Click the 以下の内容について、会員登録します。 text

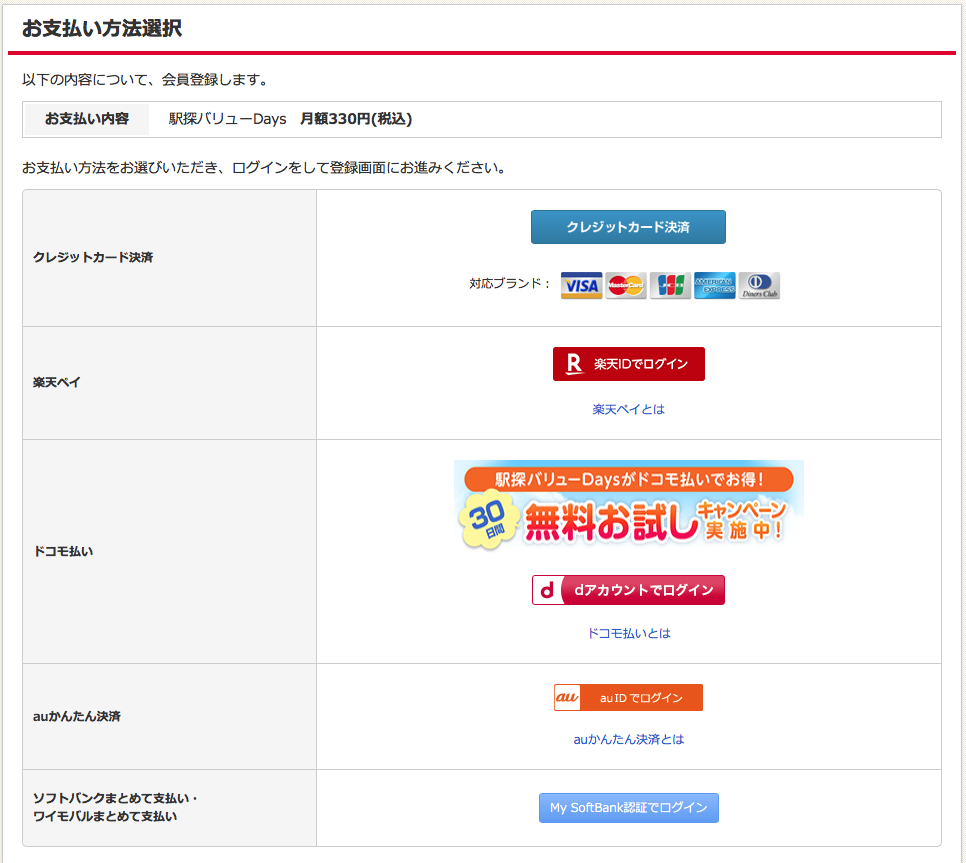[145, 79]
